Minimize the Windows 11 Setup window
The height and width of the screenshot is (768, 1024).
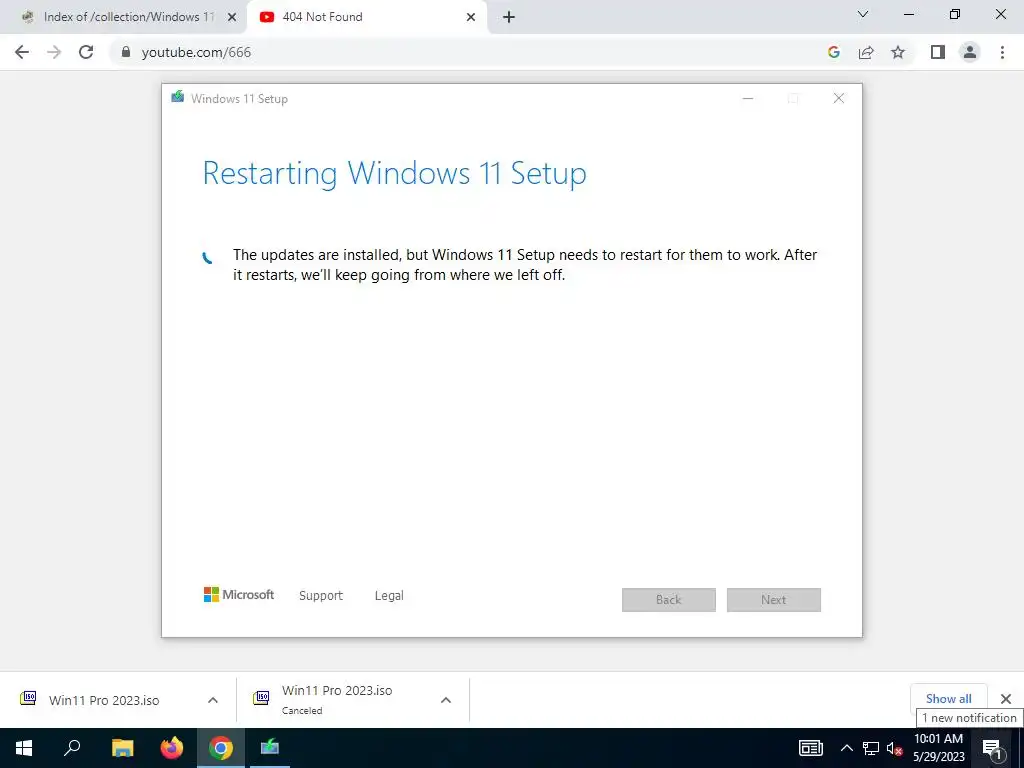pyautogui.click(x=748, y=98)
